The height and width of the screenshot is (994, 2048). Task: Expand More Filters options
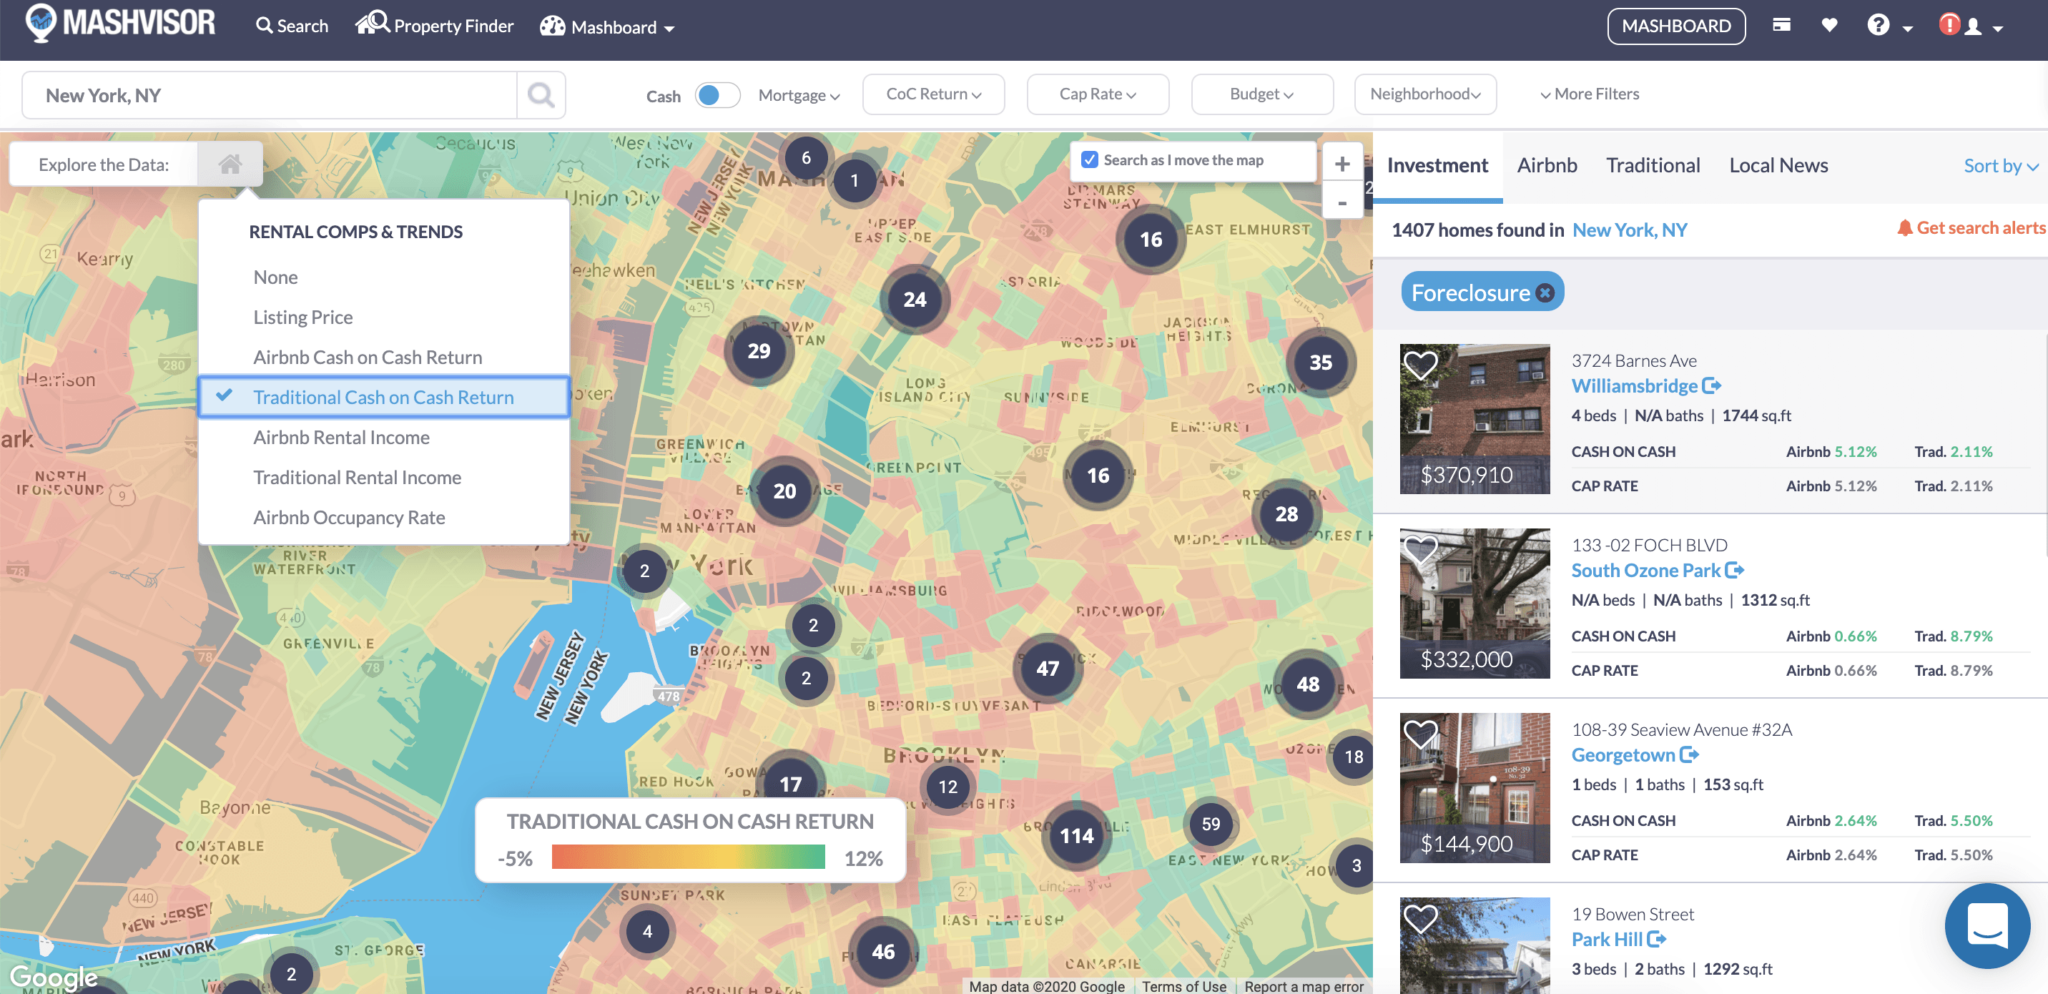coord(1595,93)
